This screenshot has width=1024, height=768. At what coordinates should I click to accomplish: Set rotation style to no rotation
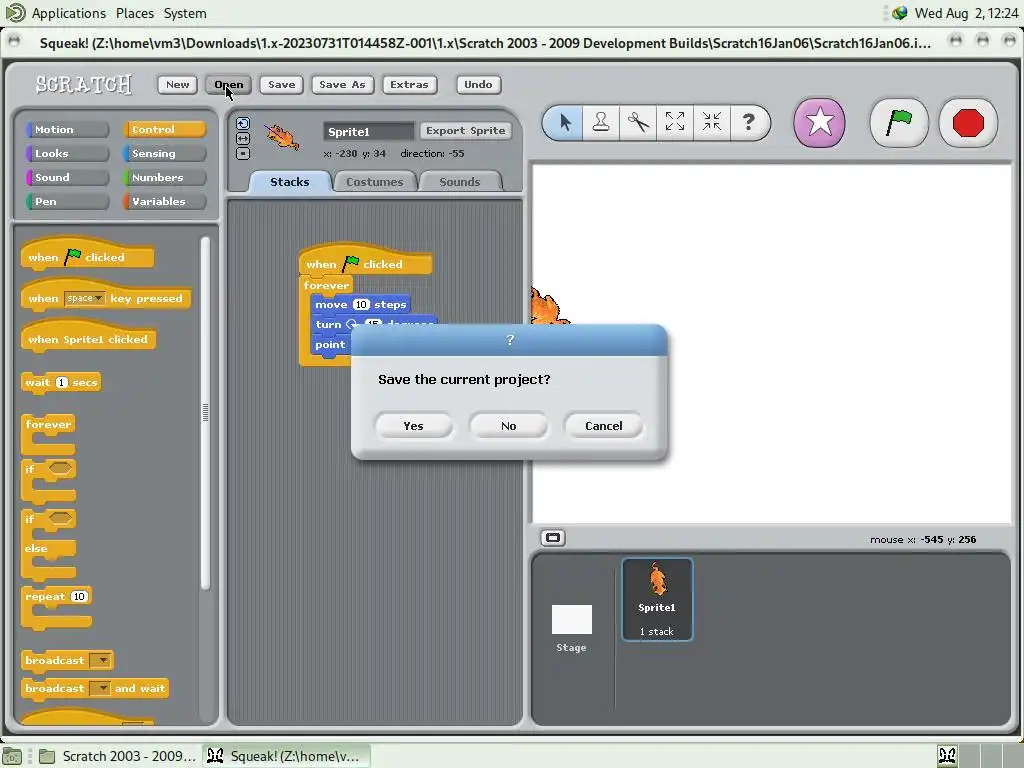click(243, 153)
